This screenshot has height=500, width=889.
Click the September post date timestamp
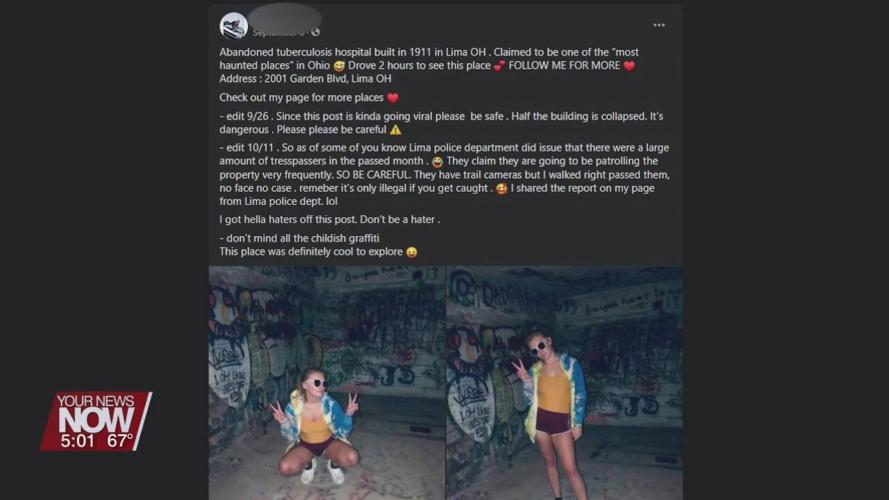(x=274, y=33)
